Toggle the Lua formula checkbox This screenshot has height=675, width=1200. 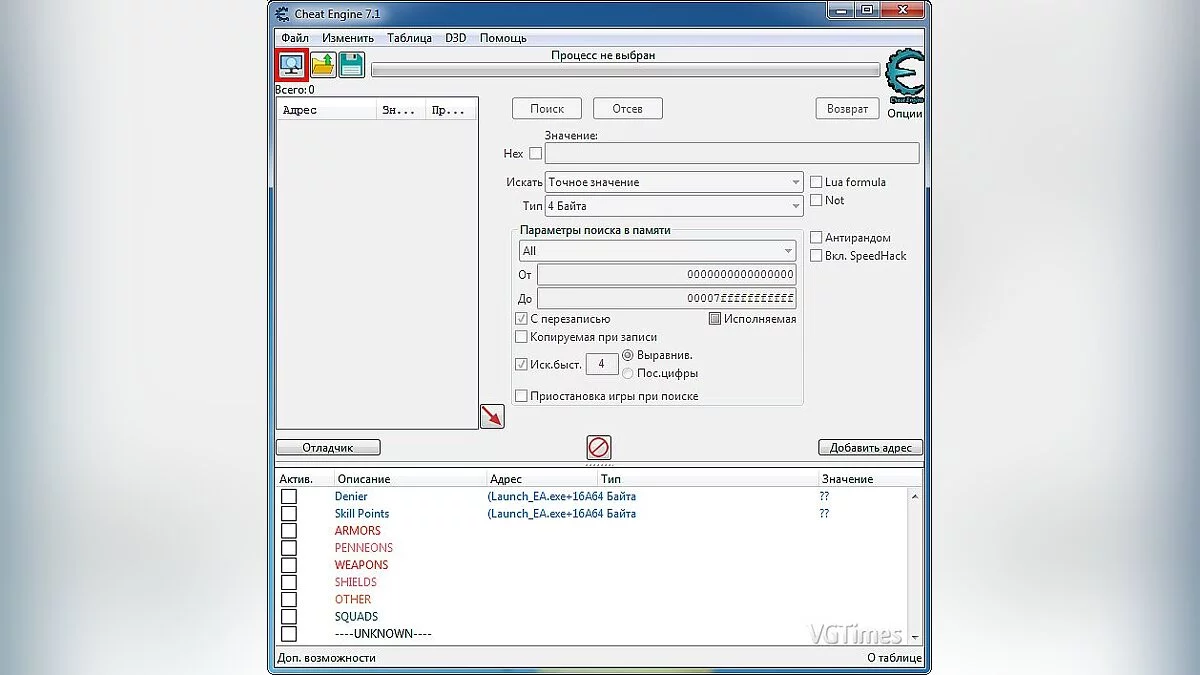[816, 182]
